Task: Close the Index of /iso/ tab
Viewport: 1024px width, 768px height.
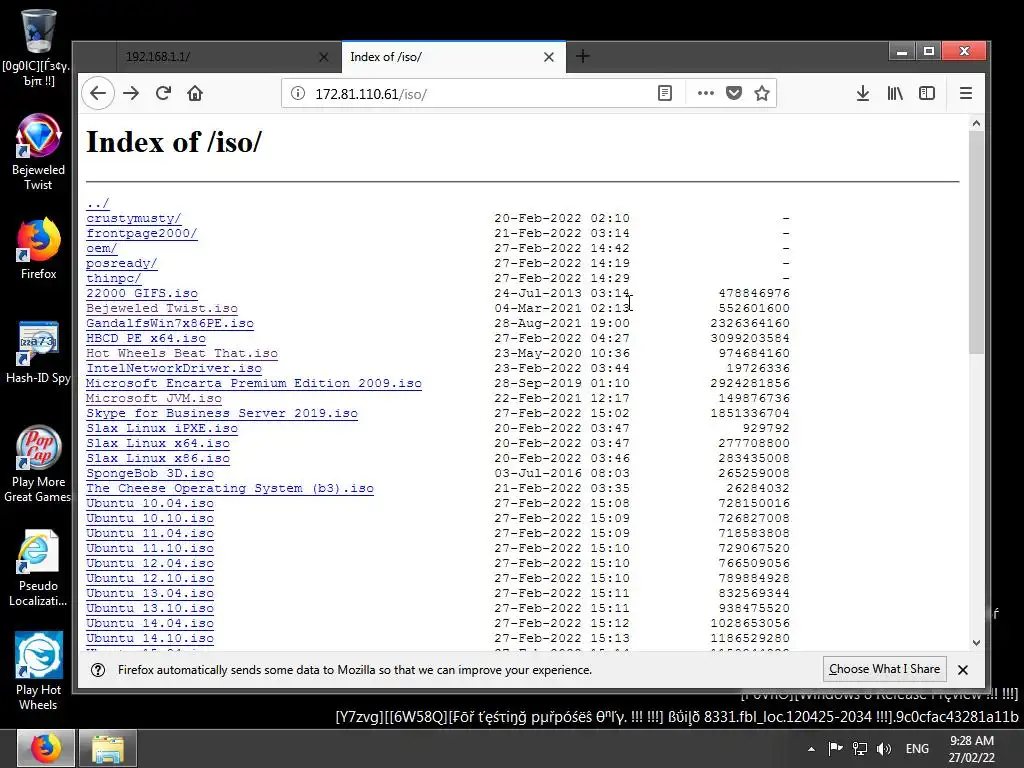Action: [x=549, y=57]
